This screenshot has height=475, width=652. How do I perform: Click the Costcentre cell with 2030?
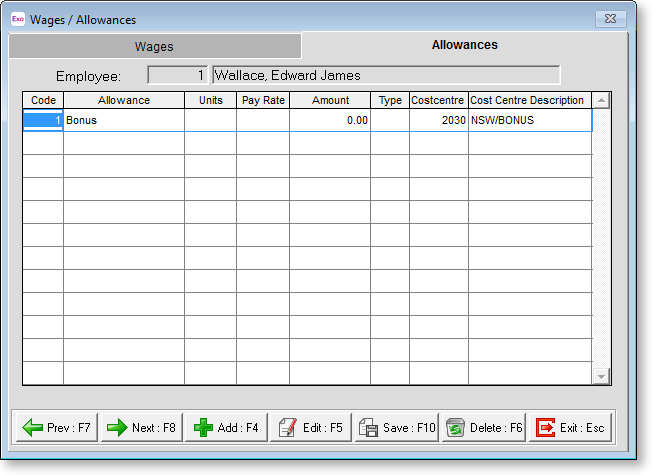[438, 120]
